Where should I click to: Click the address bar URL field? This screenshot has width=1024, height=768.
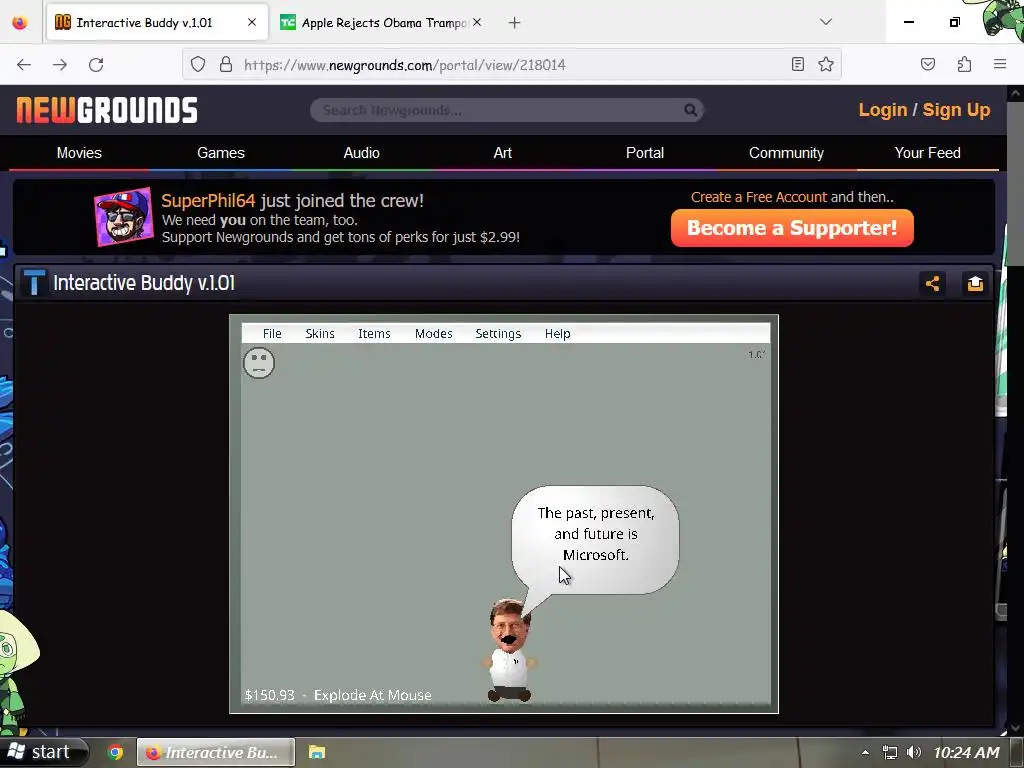[511, 65]
